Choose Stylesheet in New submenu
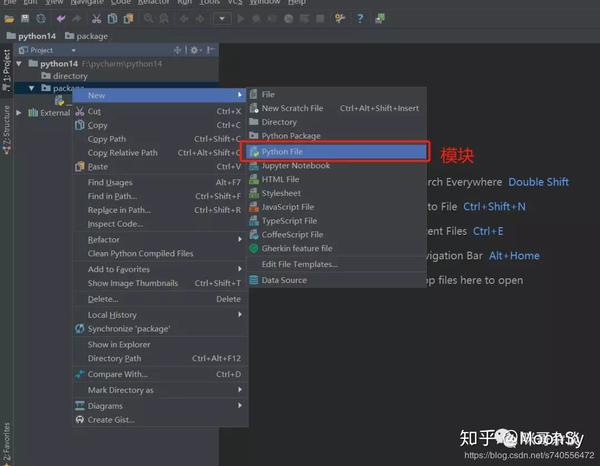 click(336, 193)
